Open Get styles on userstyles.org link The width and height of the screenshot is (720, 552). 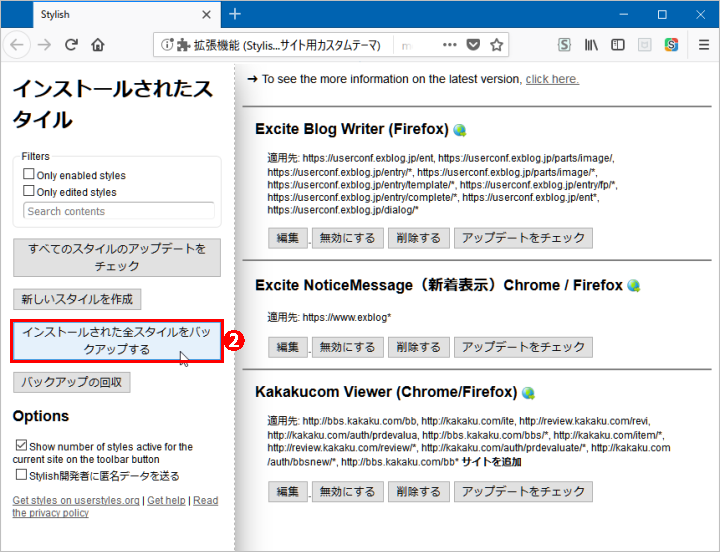tap(76, 501)
